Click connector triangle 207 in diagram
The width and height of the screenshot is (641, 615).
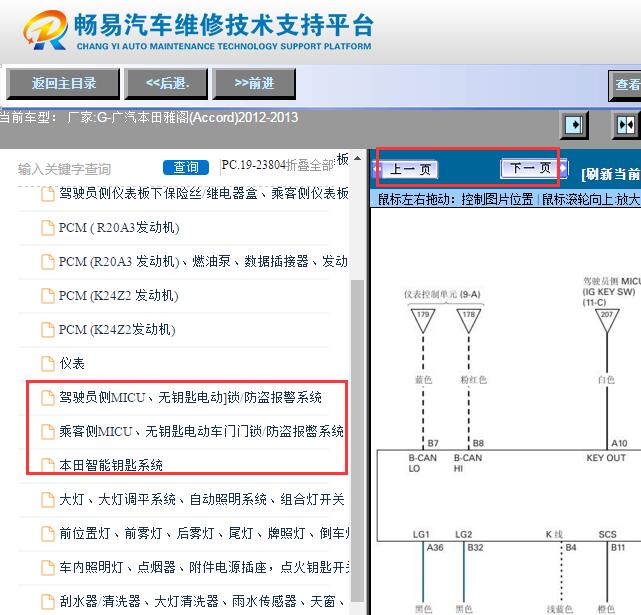pos(607,321)
